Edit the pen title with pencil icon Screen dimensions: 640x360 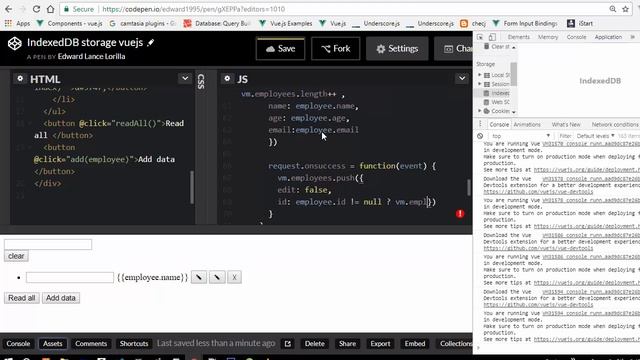pyautogui.click(x=151, y=42)
